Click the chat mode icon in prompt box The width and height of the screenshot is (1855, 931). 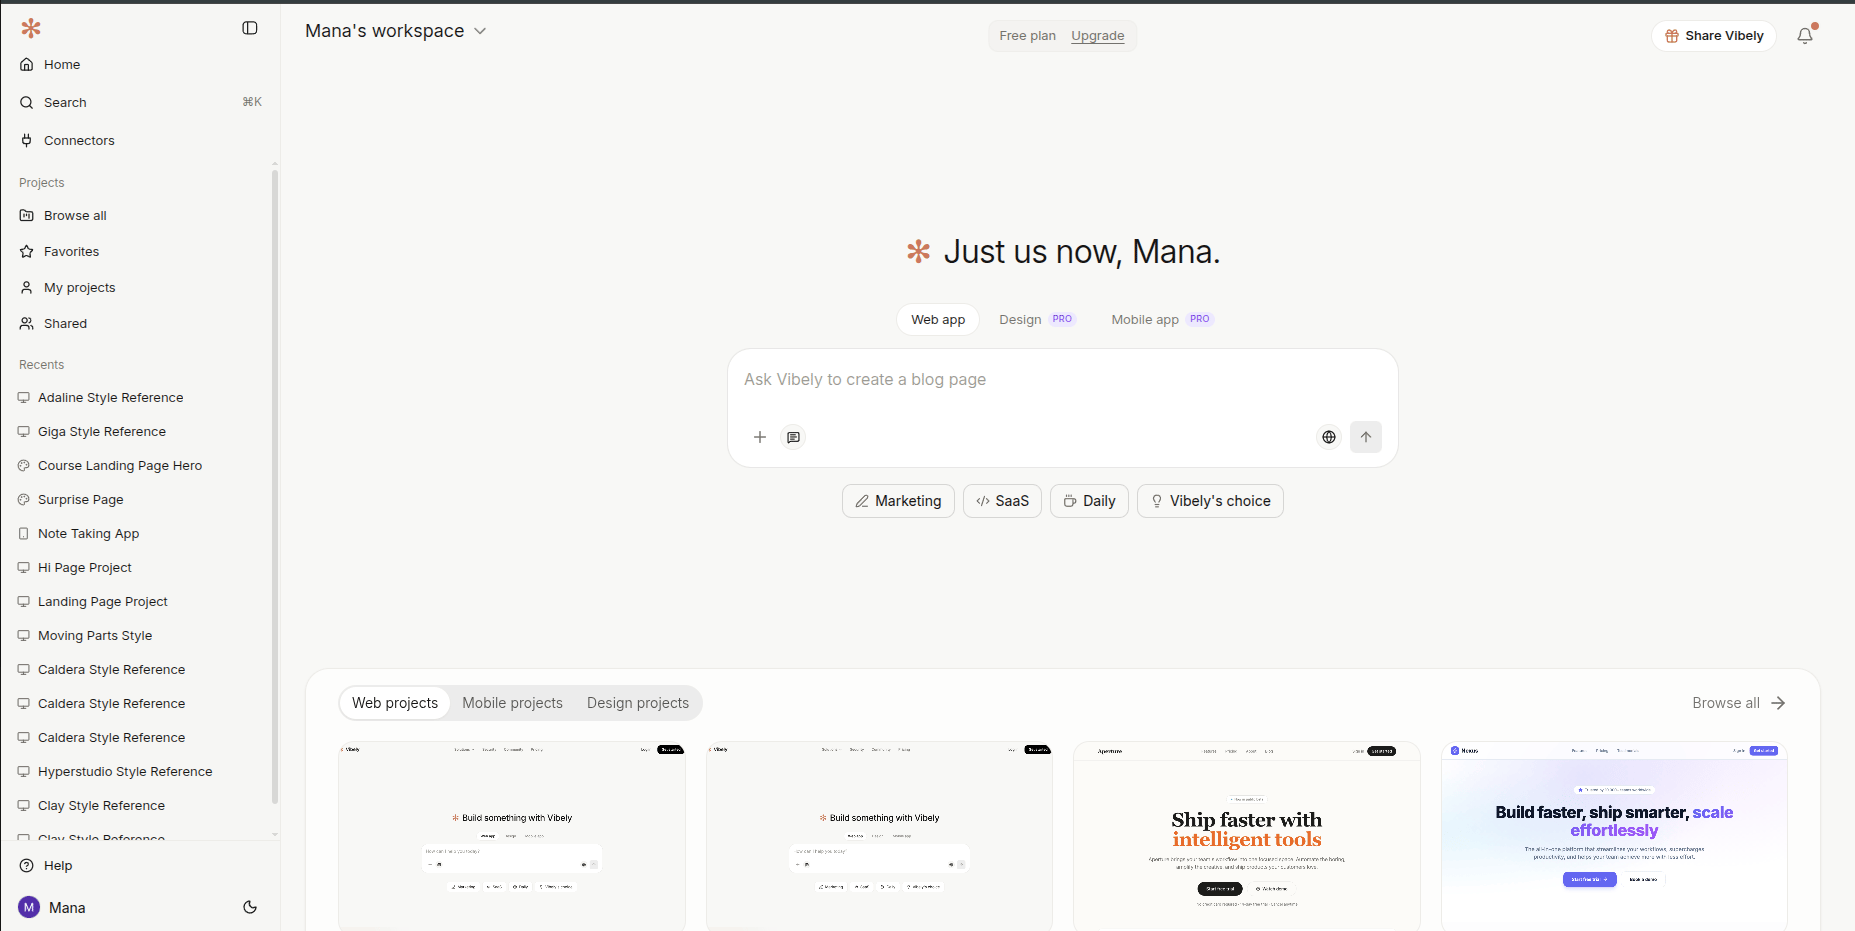(x=793, y=437)
